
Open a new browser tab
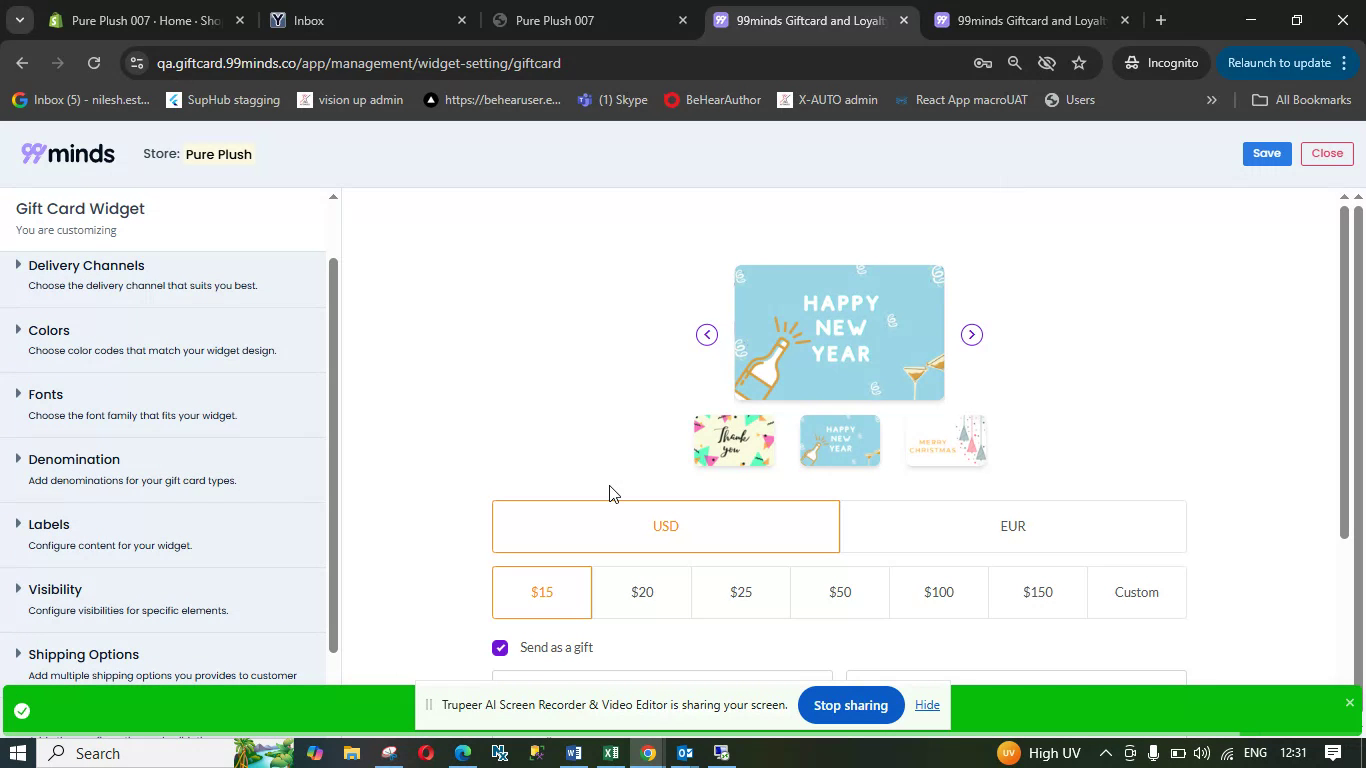pos(1160,20)
